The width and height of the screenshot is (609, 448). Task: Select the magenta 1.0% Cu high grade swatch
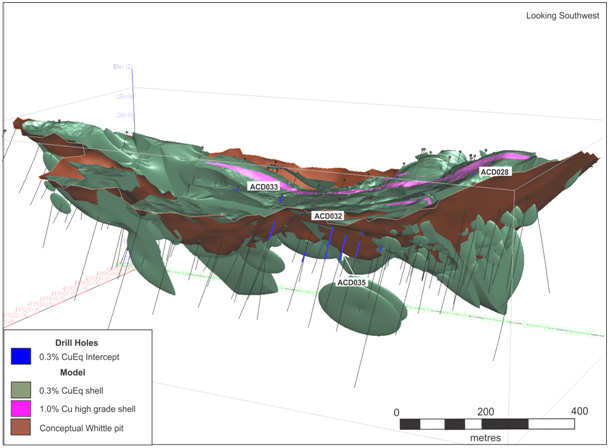pos(19,409)
